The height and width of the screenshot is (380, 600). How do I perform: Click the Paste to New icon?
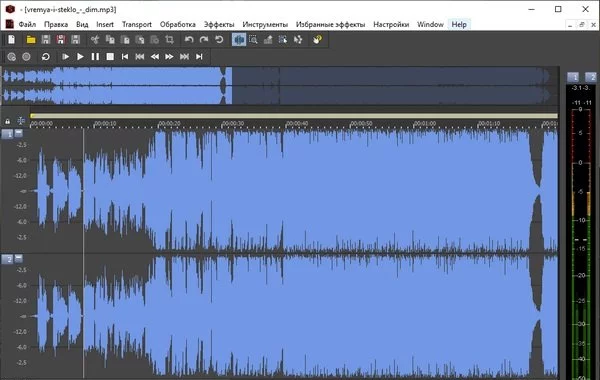155,39
